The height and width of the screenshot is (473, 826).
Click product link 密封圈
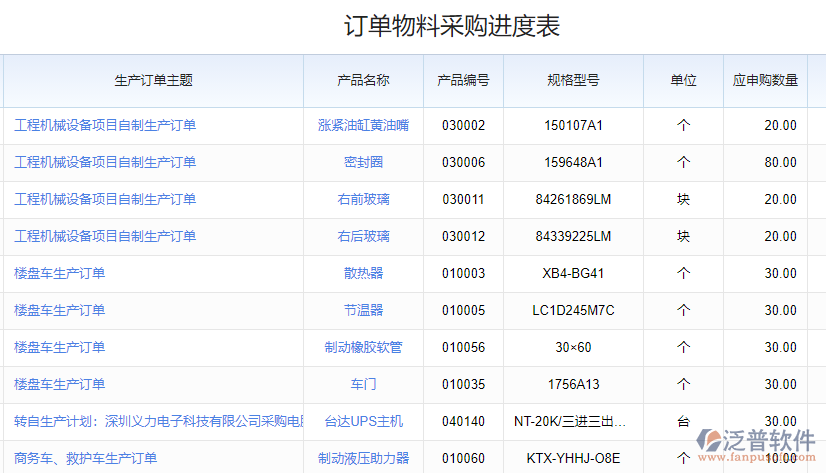363,162
